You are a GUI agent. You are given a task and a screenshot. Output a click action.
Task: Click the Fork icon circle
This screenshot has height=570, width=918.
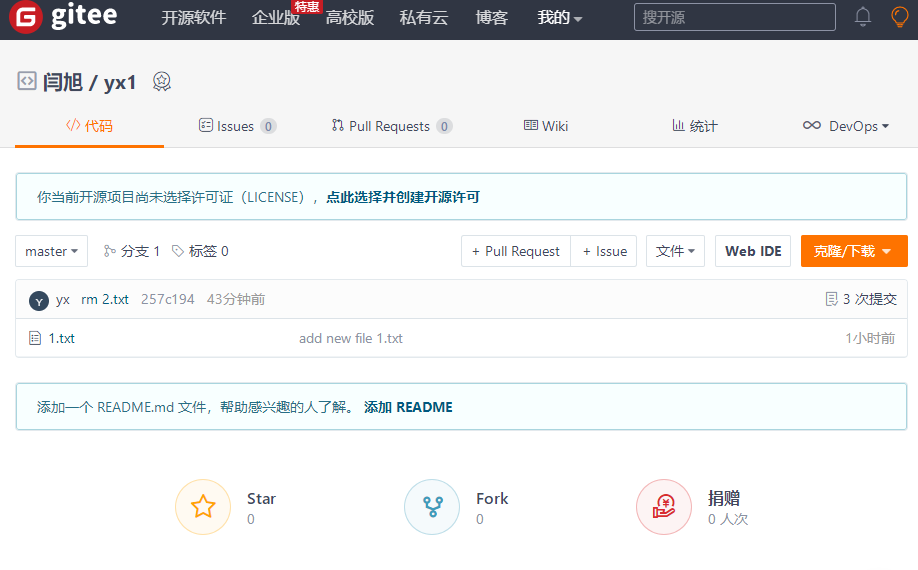tap(432, 507)
